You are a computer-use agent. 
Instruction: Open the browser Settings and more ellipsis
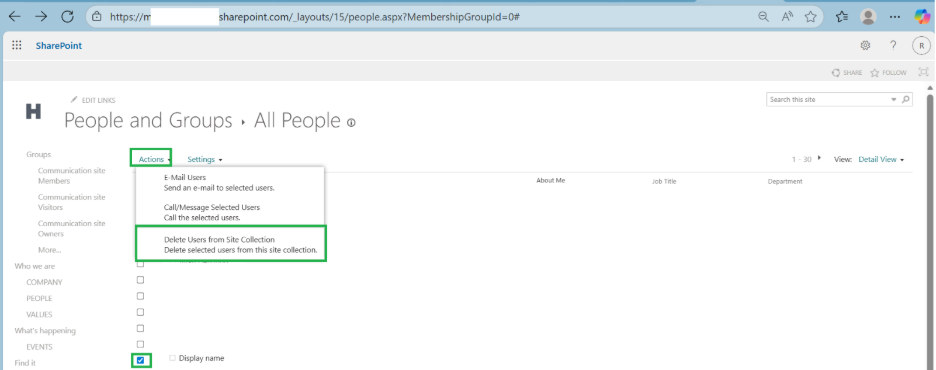(894, 17)
